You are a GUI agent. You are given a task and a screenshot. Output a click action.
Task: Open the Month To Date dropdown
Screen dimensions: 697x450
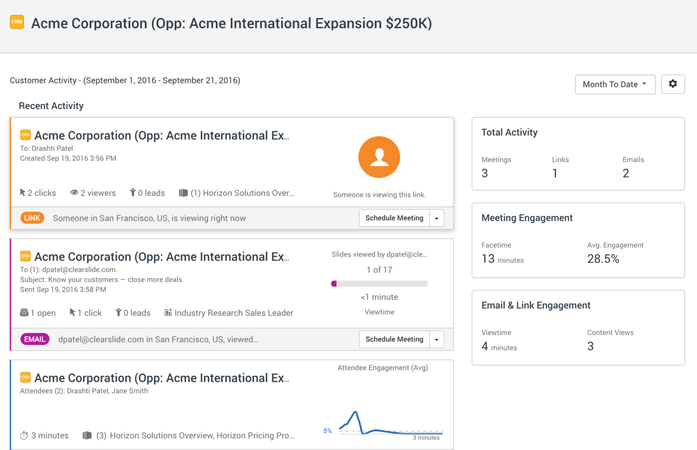point(615,84)
